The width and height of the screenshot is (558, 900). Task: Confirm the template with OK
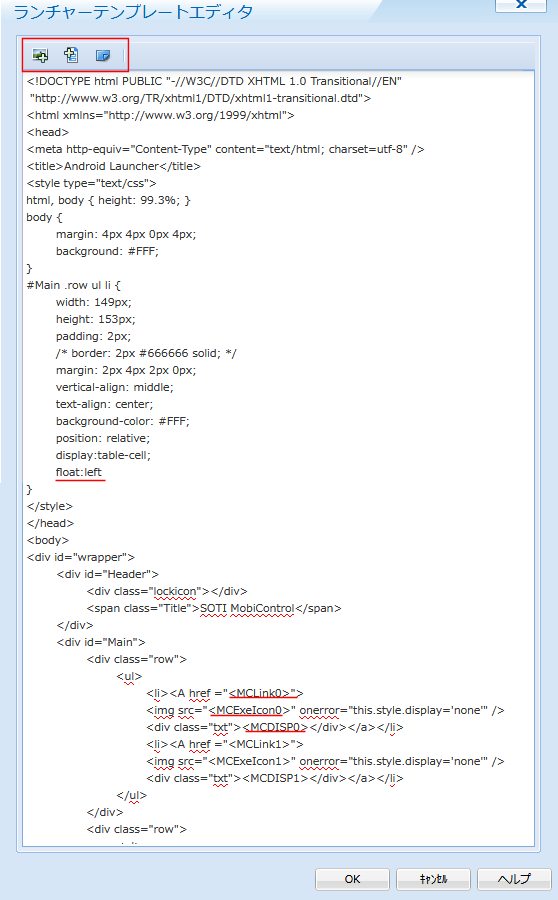tap(352, 879)
